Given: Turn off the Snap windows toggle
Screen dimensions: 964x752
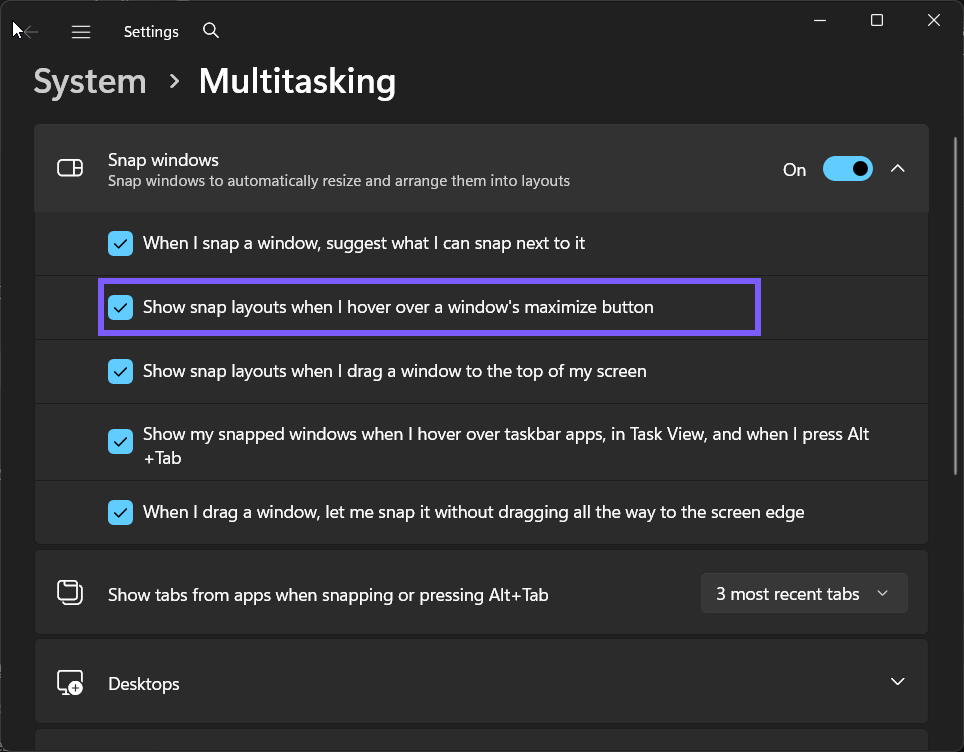Looking at the screenshot, I should [847, 168].
